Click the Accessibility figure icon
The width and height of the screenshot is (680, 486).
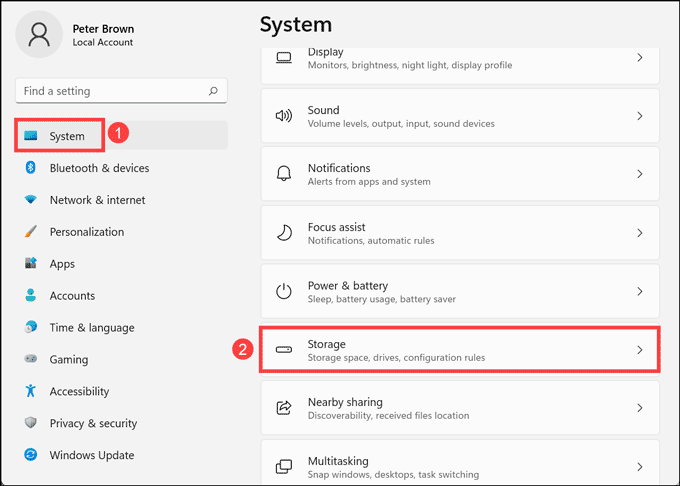click(30, 391)
